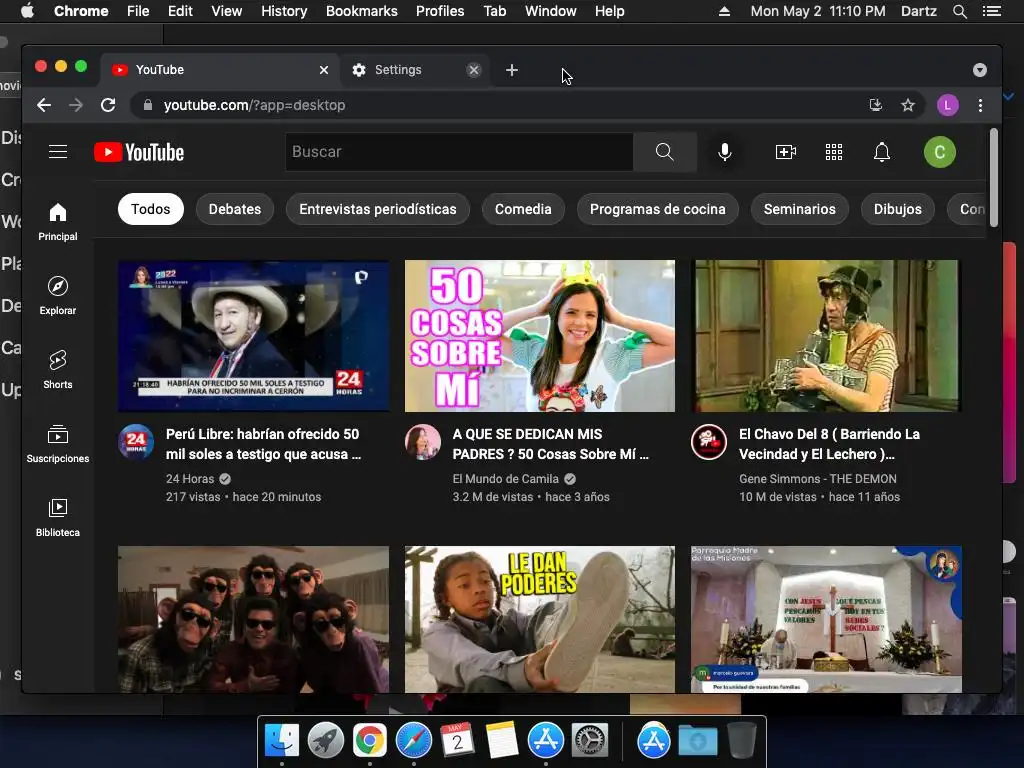
Task: Close the Settings tab
Action: (x=474, y=70)
